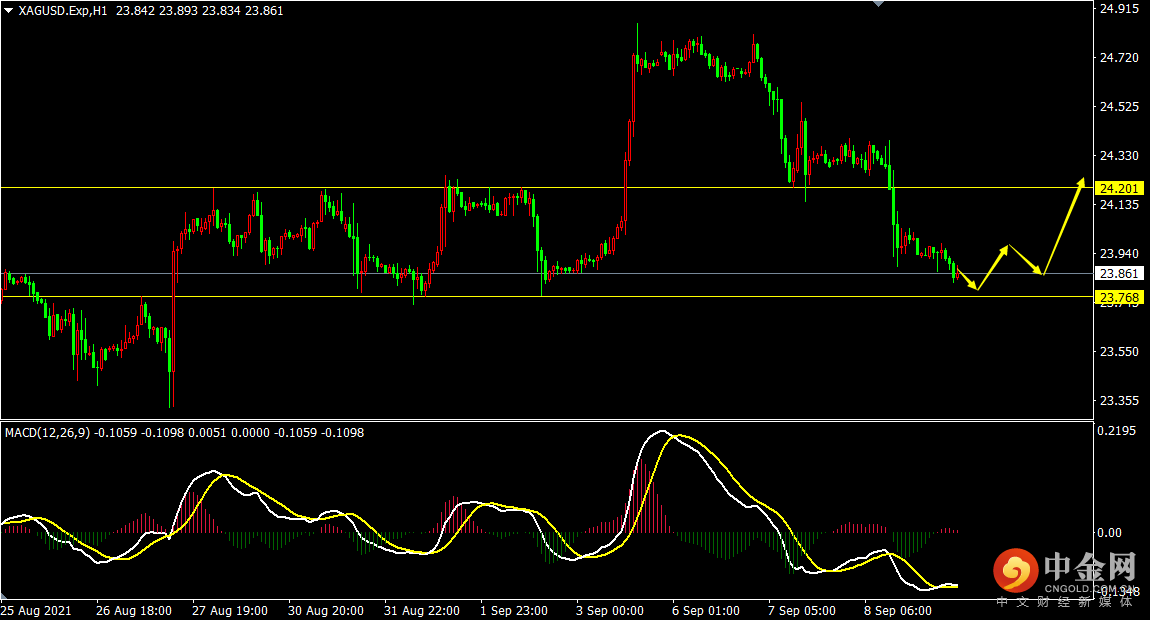Screen dimensions: 1150x620
Task: Click the 8 Sep 06:00 time axis label
Action: 898,610
